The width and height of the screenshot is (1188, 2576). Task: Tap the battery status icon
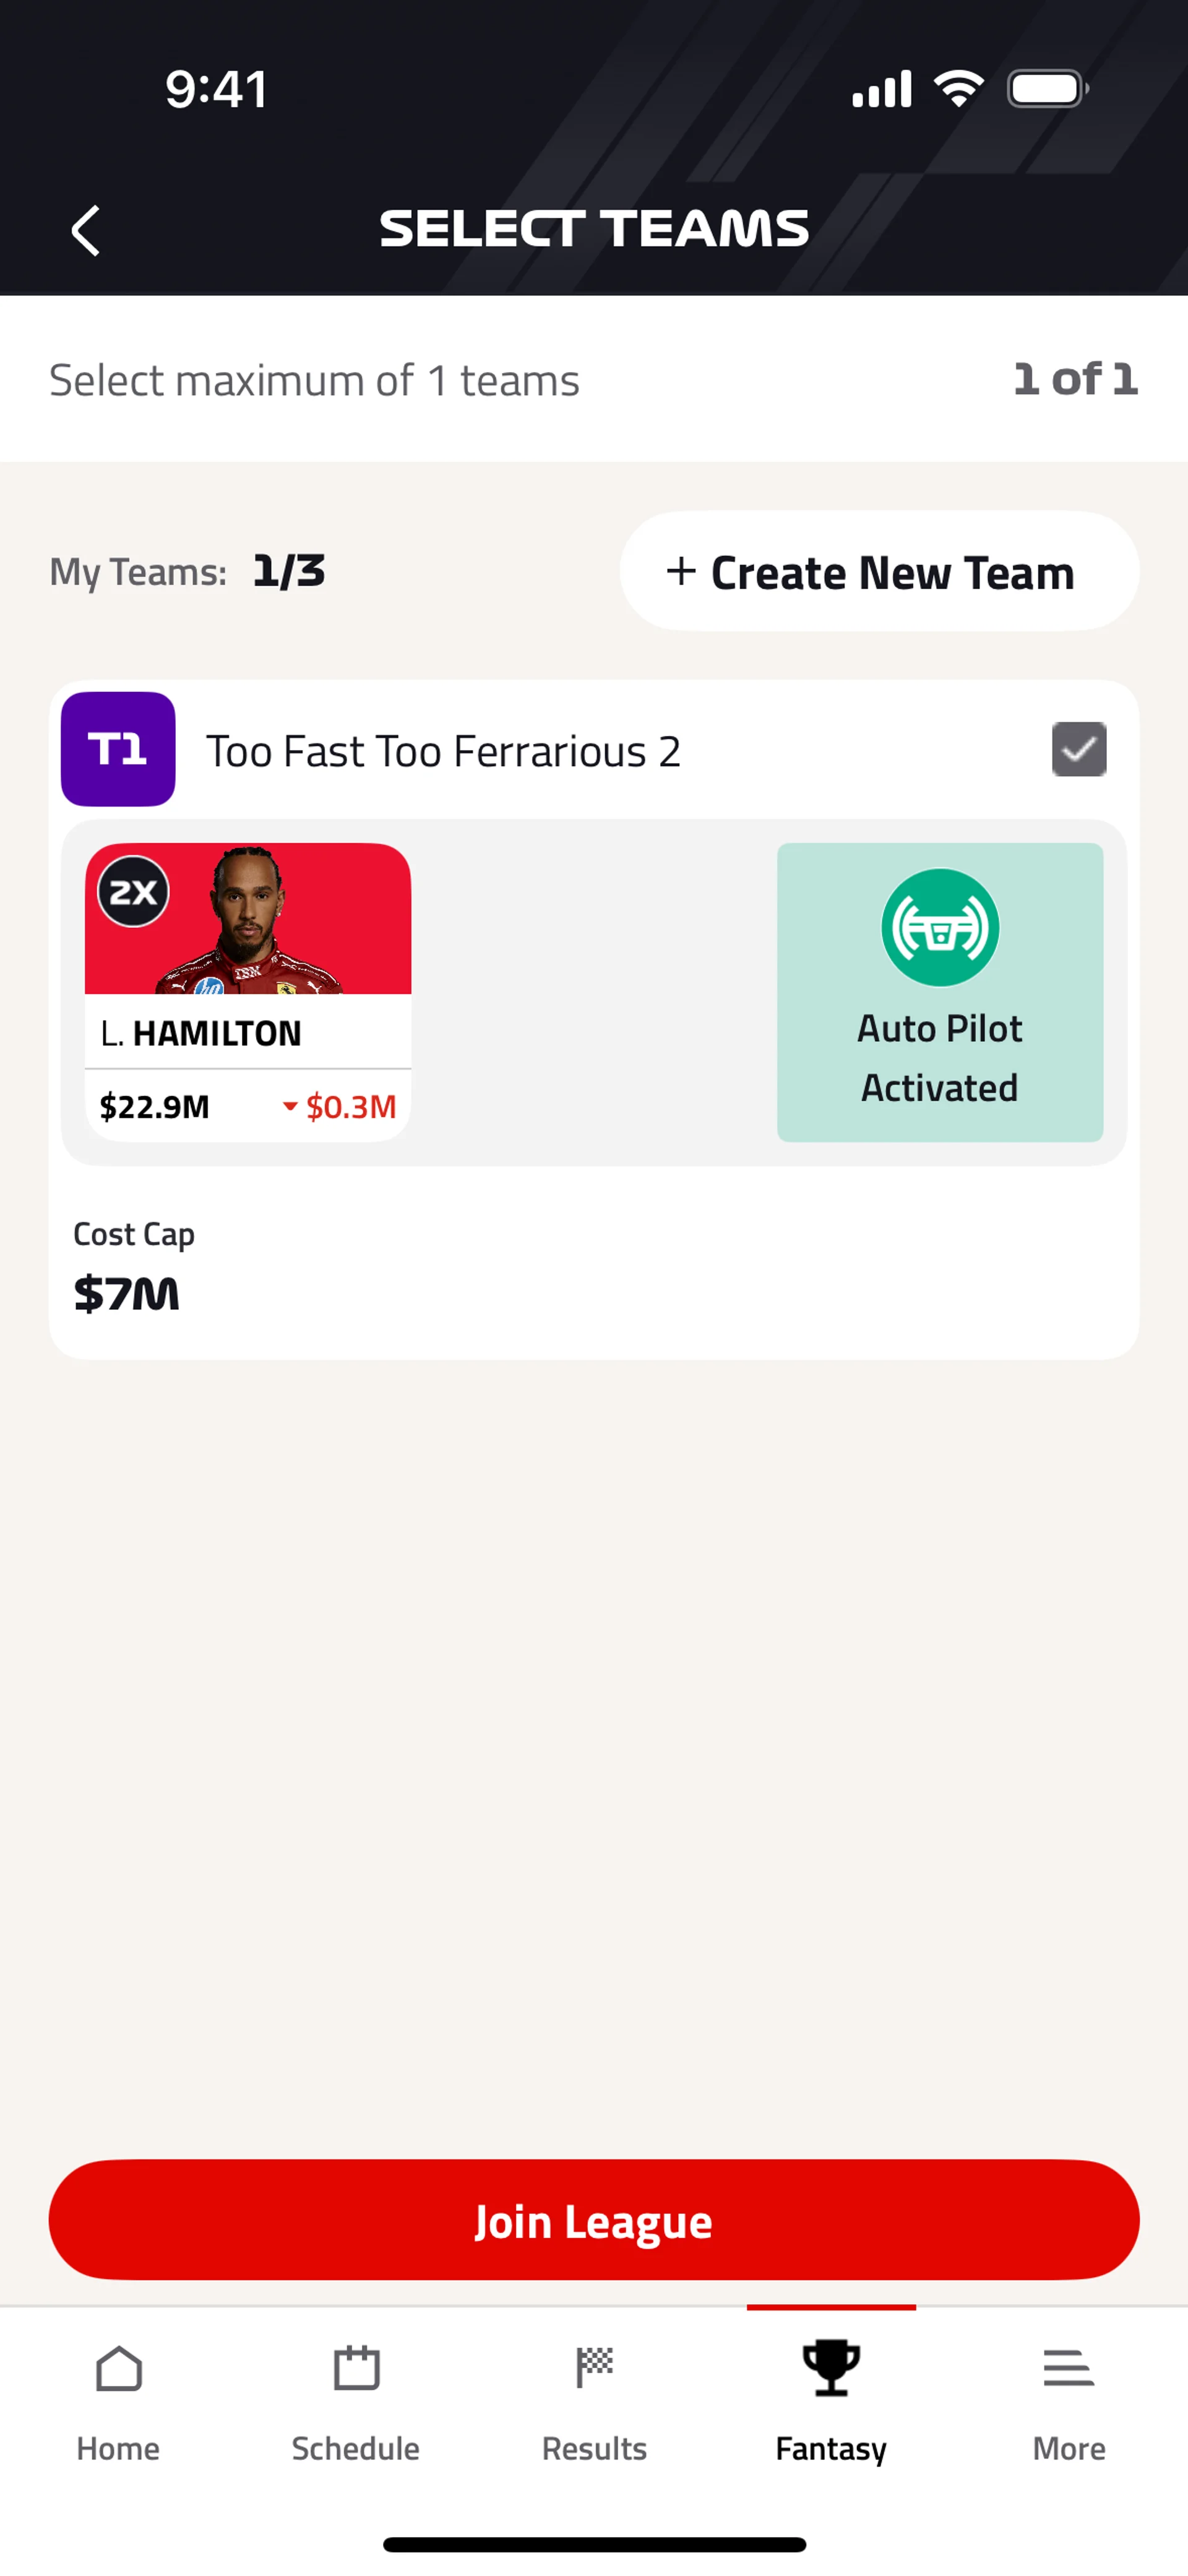tap(1047, 89)
